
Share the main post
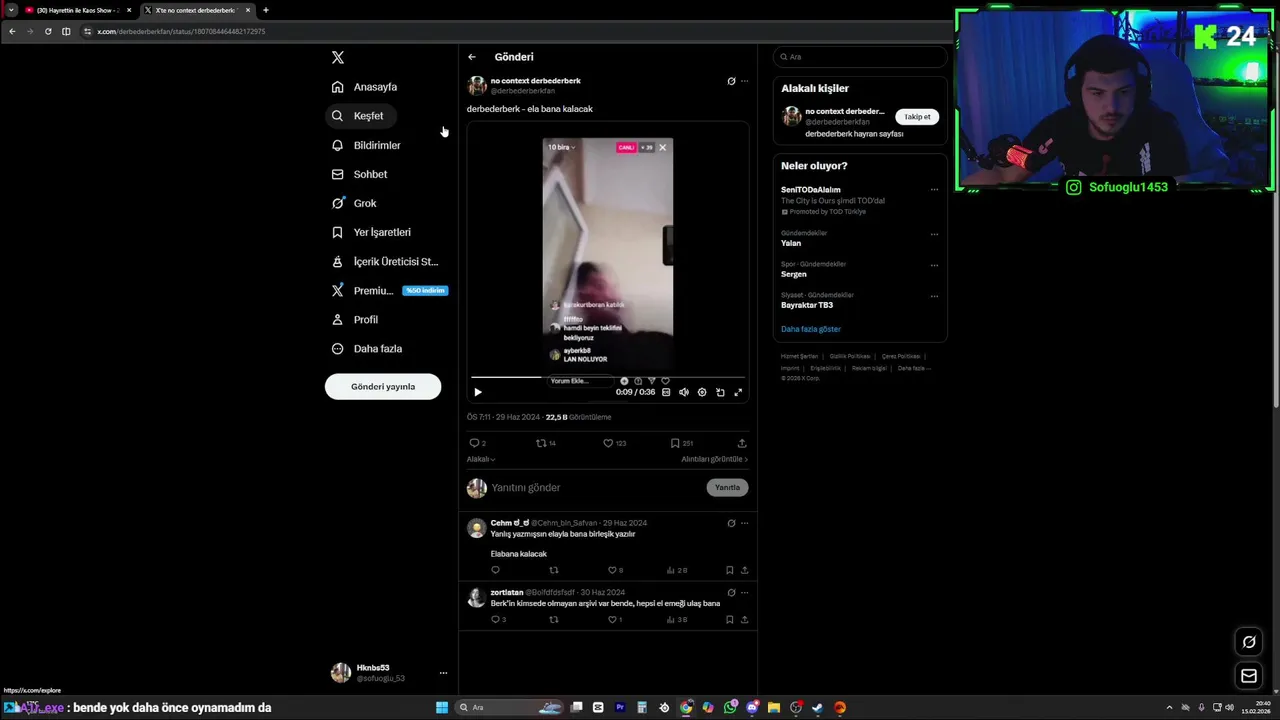742,443
